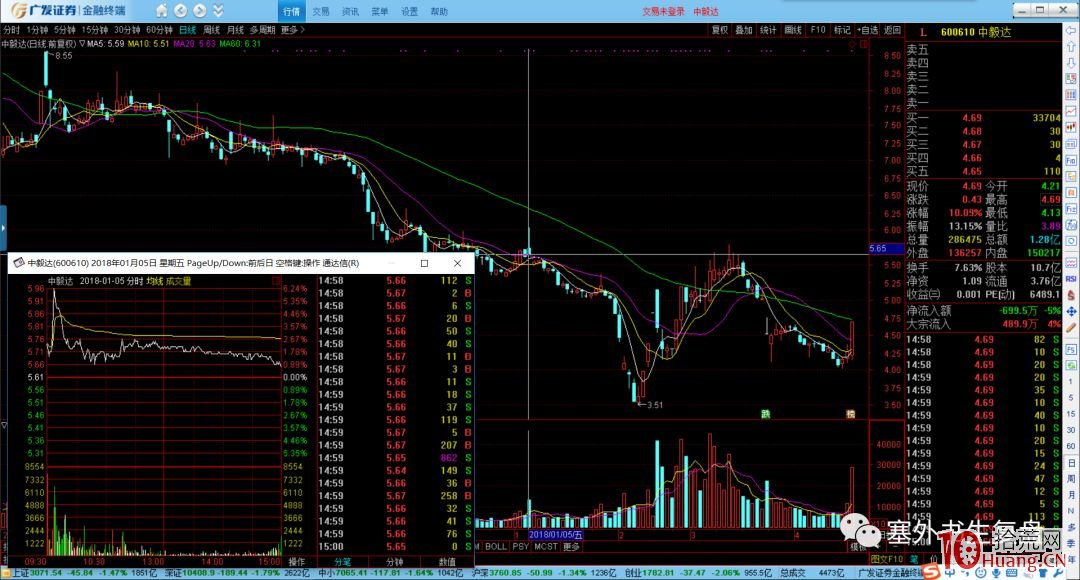Add stock via +自选 button
This screenshot has height=580, width=1080.
[x=867, y=30]
